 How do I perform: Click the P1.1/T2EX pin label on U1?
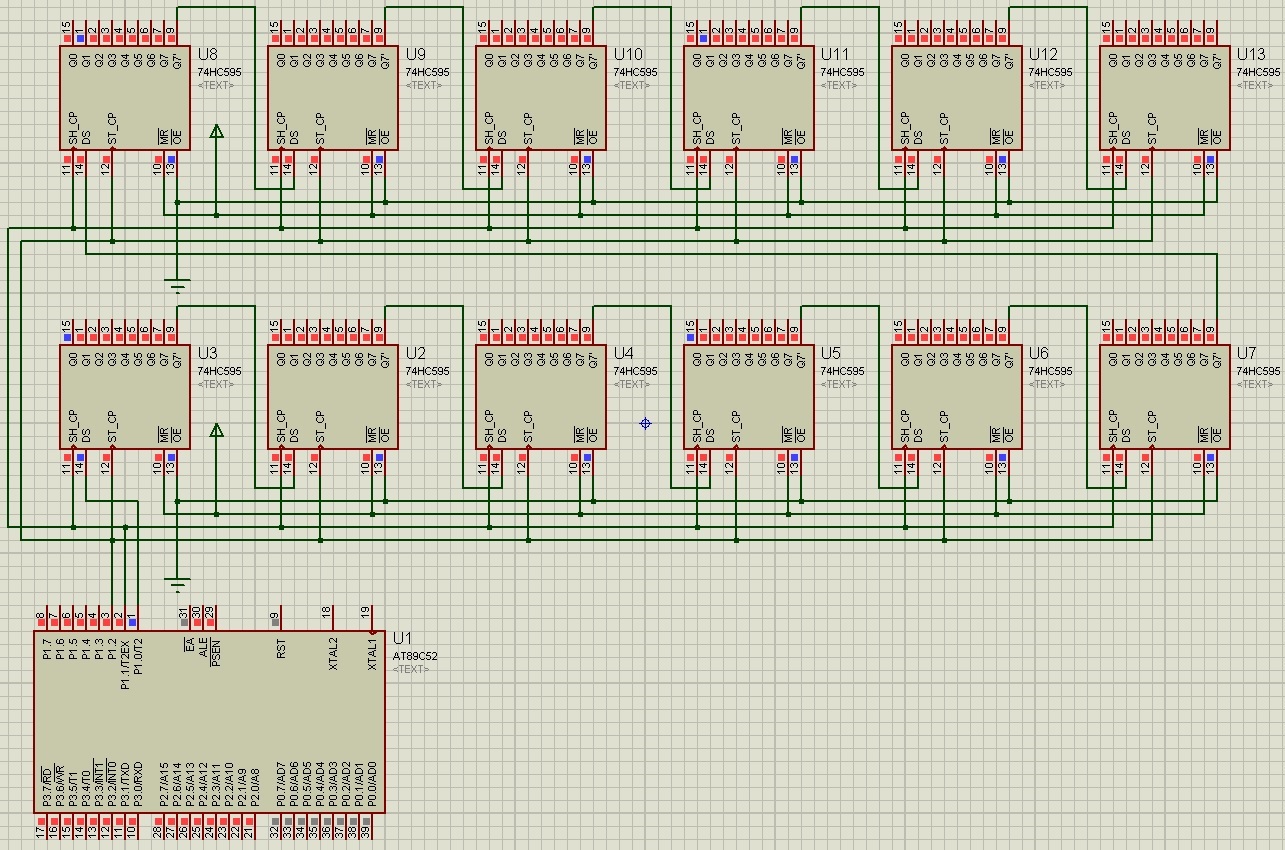125,664
